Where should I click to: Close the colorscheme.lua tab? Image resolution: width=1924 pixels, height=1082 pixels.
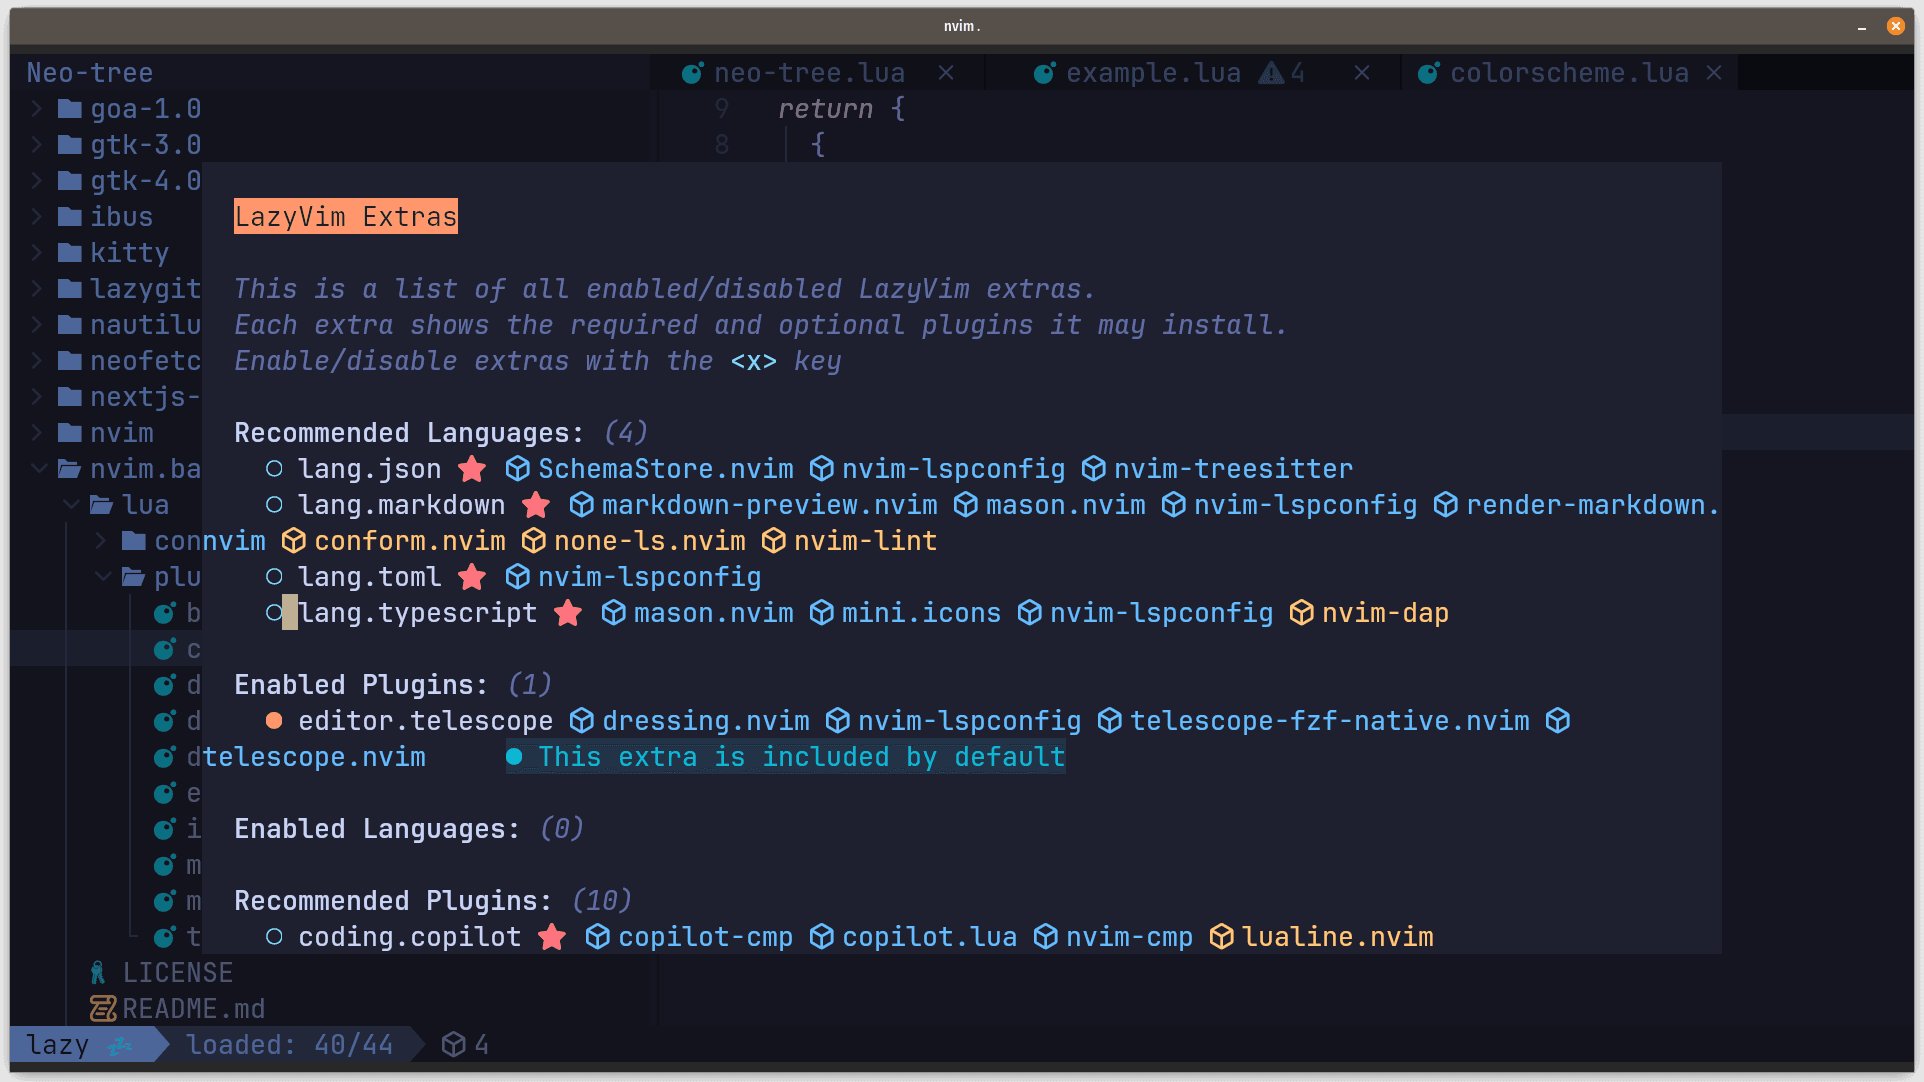tap(1714, 73)
